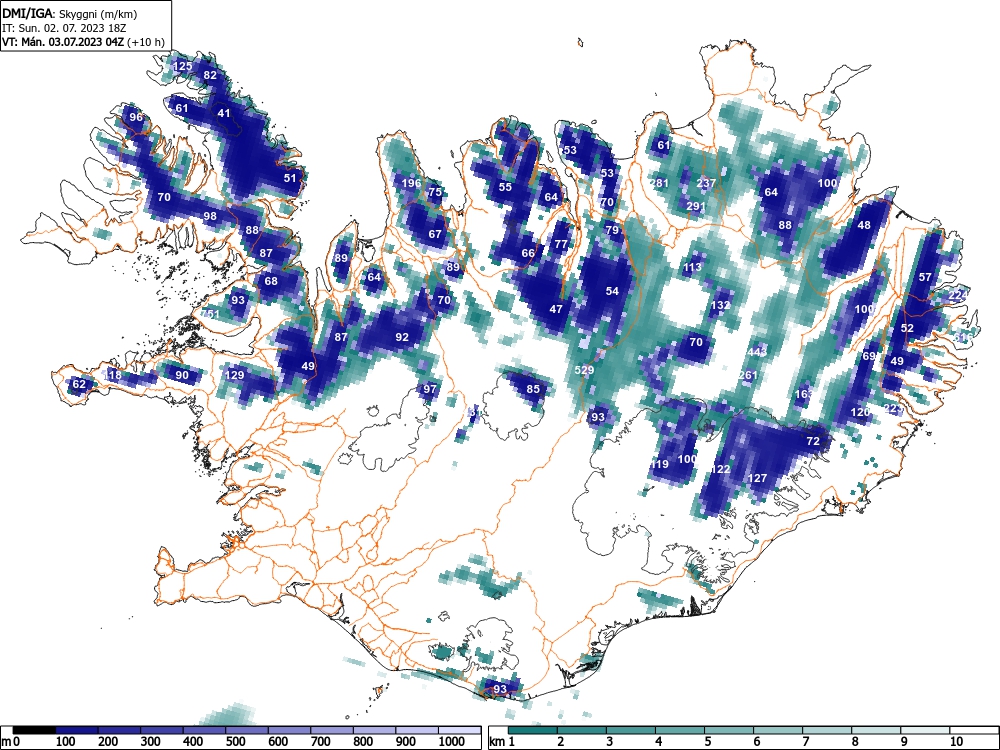Select the 'IT: Sun. 02. 07. 2023 18Z' line
The image size is (1000, 750).
click(64, 28)
